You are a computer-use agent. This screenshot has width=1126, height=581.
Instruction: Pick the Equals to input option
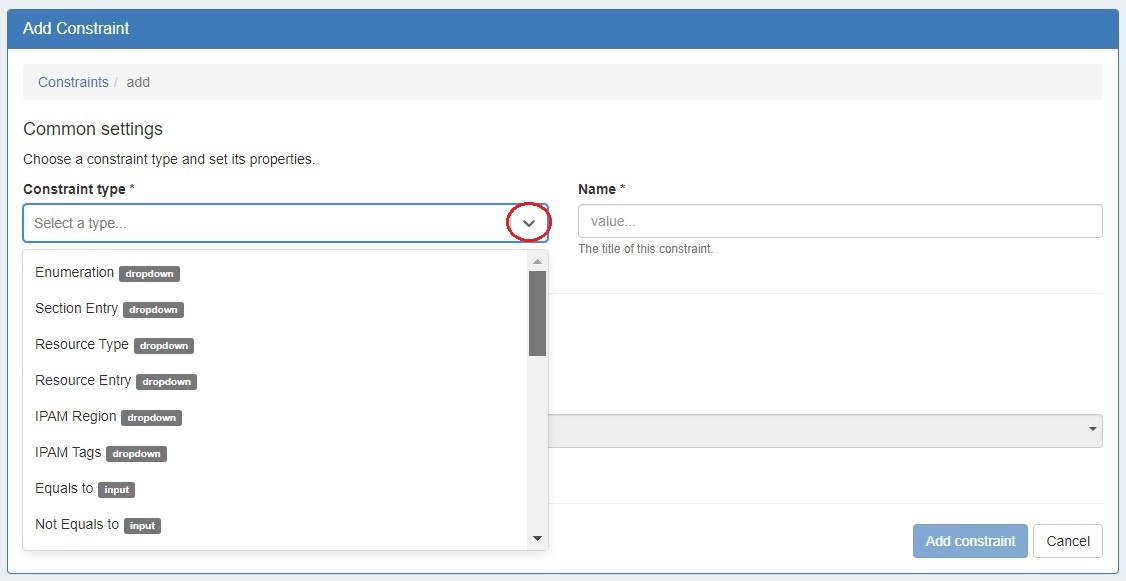click(x=64, y=488)
